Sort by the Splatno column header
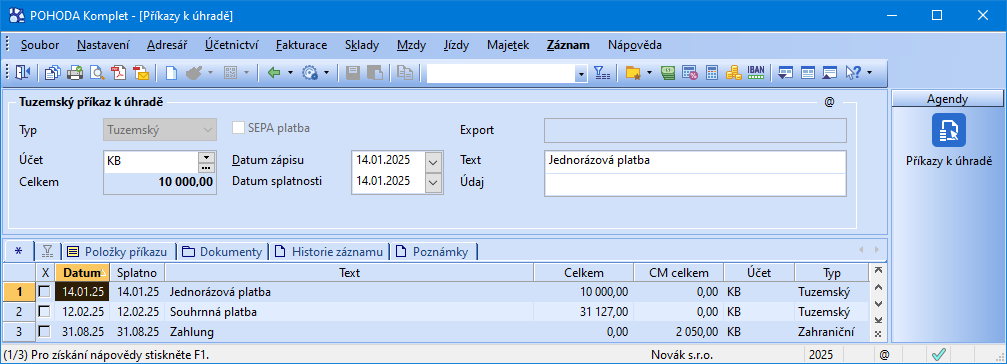1007x364 pixels. pos(137,272)
